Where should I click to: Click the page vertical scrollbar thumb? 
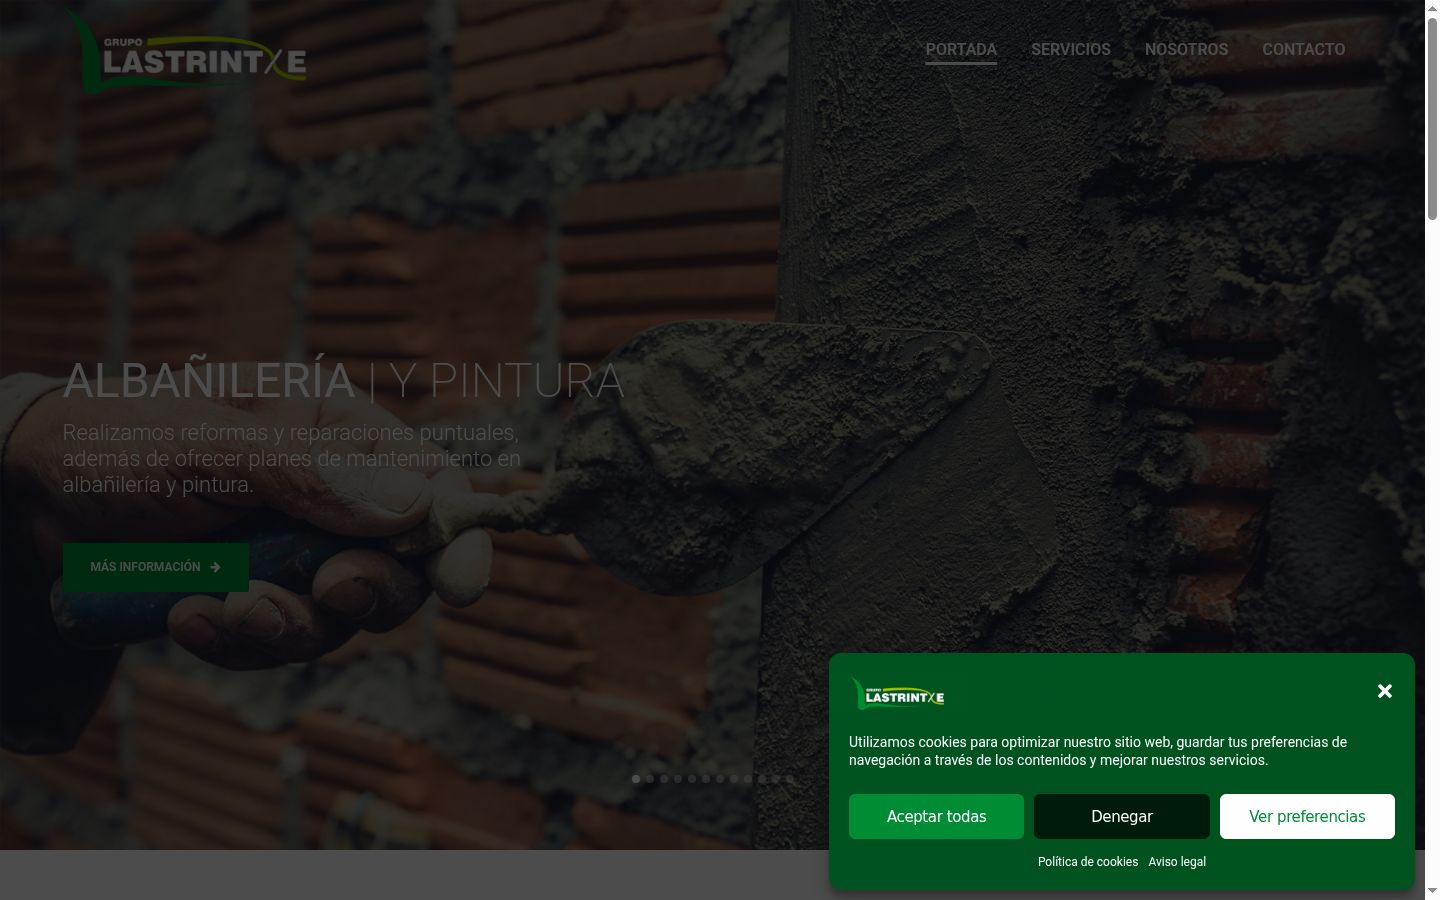(1432, 118)
